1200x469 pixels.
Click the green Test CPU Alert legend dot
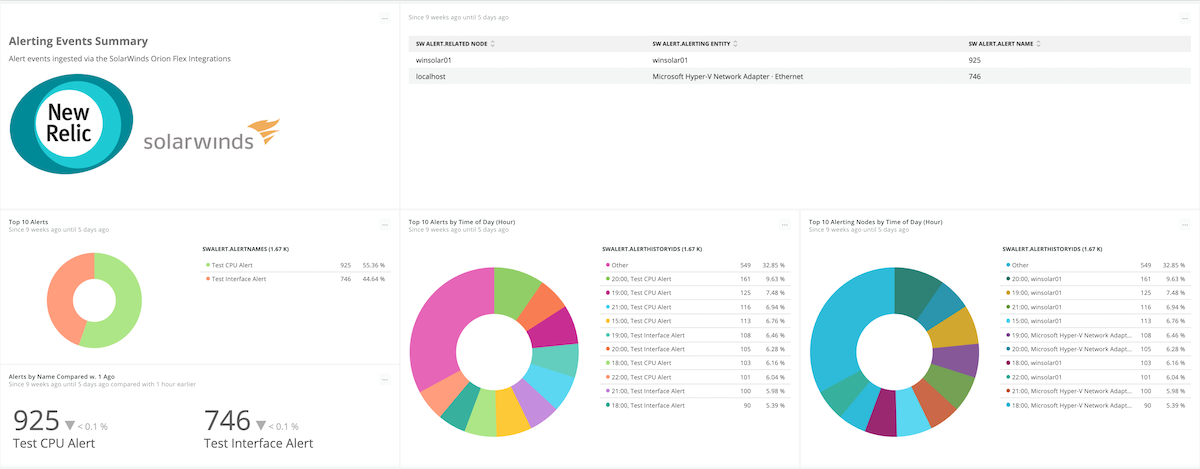(208, 266)
